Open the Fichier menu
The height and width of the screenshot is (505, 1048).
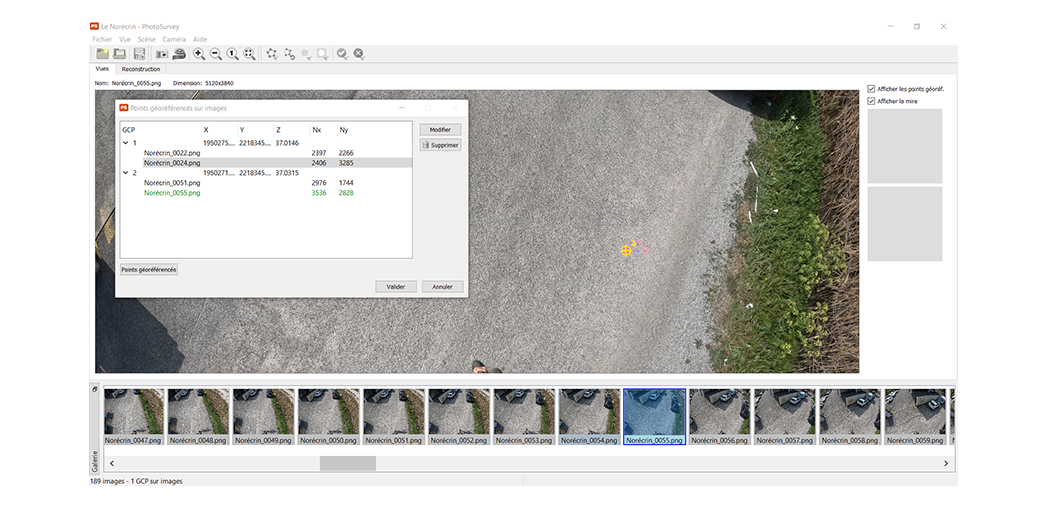pyautogui.click(x=102, y=39)
